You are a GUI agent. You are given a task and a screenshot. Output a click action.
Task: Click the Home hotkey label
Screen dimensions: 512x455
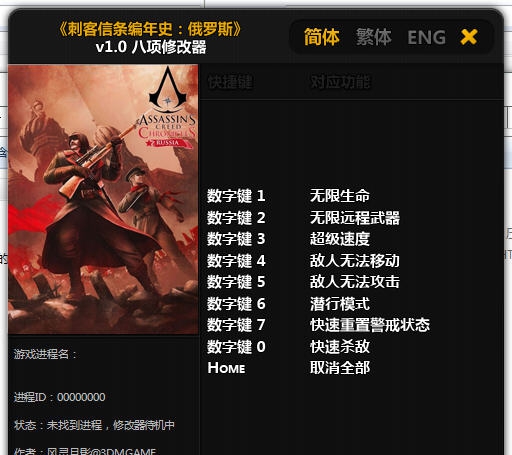226,368
